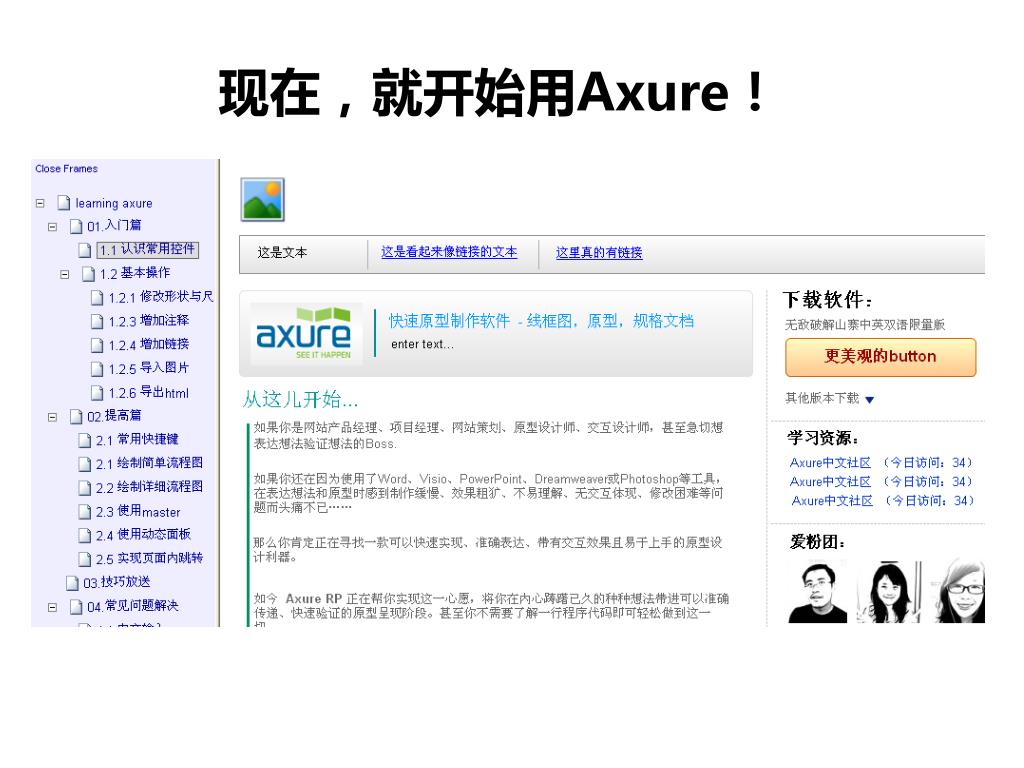Open 2.4 使用动态面板 page
Viewport: 1024px width, 768px height.
click(144, 536)
